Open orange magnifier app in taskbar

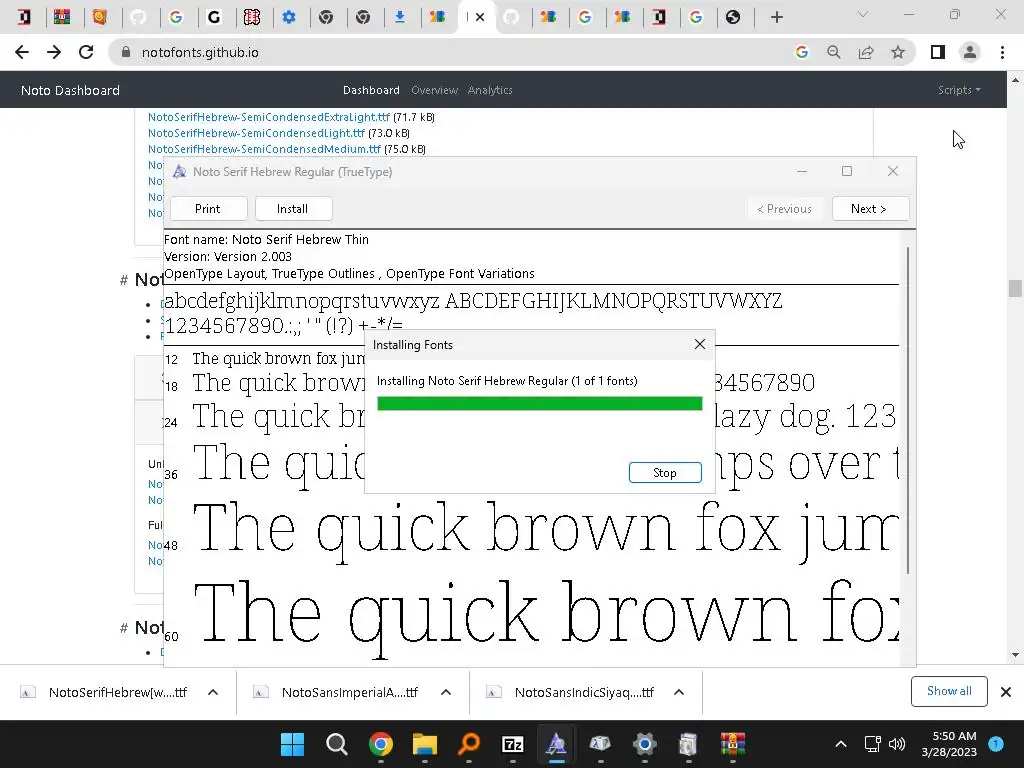(x=469, y=744)
